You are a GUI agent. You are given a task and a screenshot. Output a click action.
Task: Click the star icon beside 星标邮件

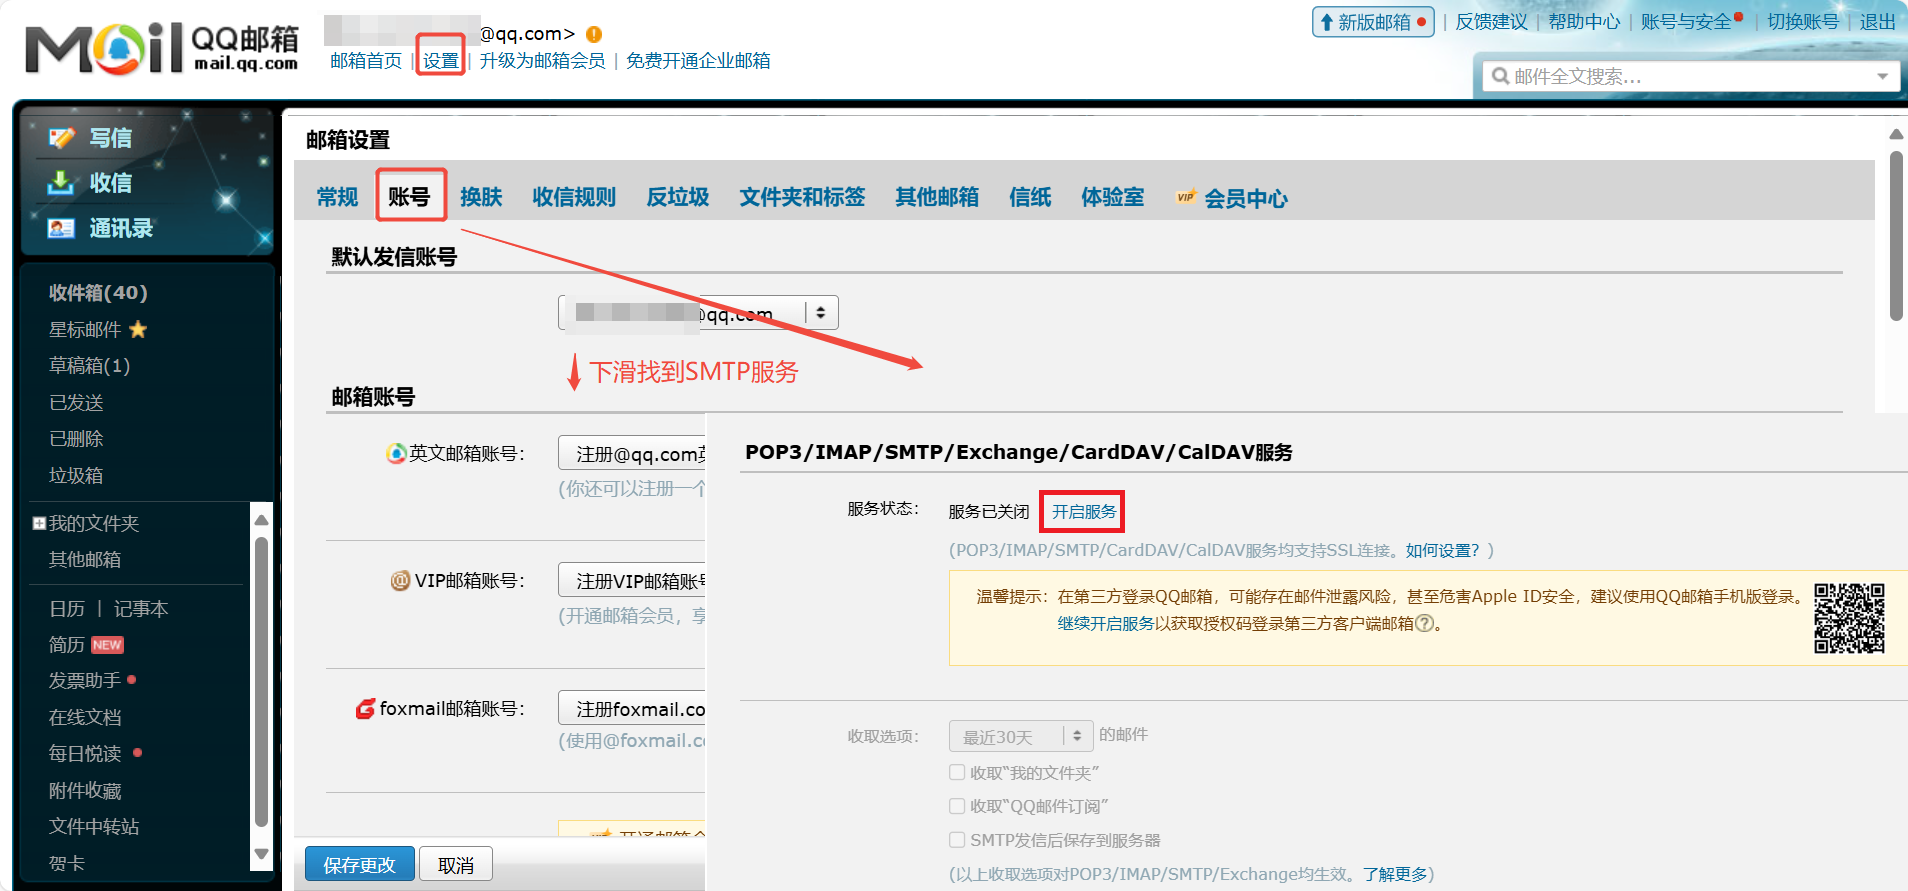click(138, 329)
